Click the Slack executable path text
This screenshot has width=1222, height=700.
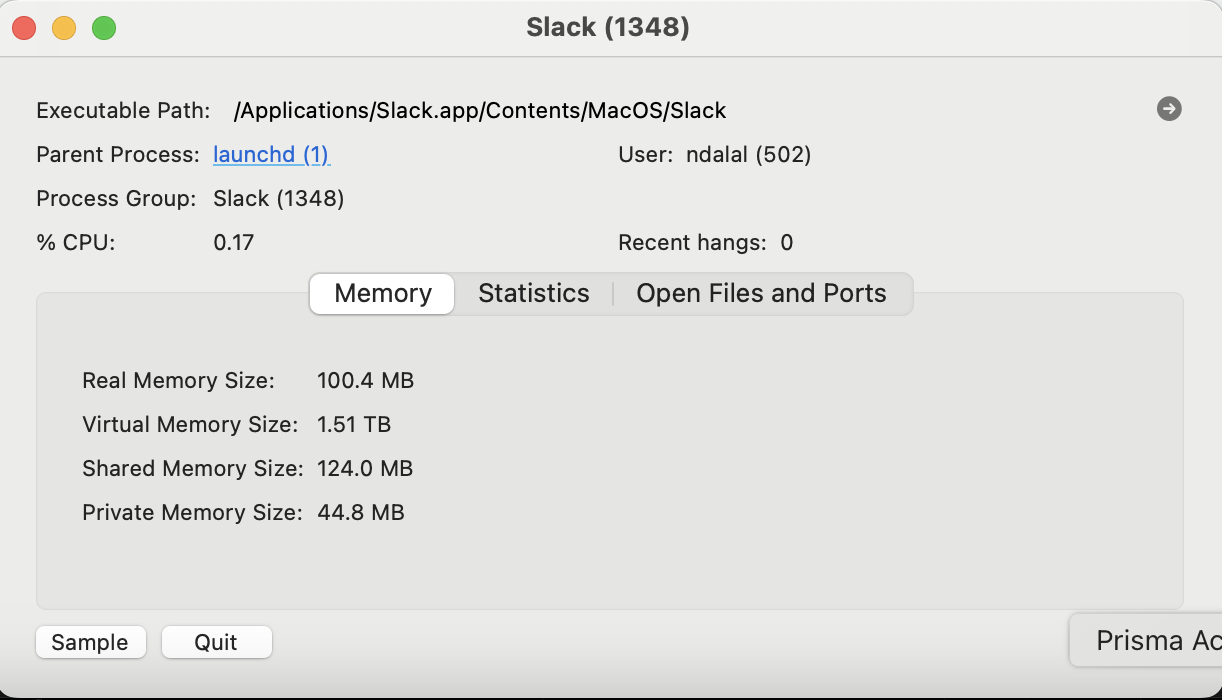pos(480,111)
